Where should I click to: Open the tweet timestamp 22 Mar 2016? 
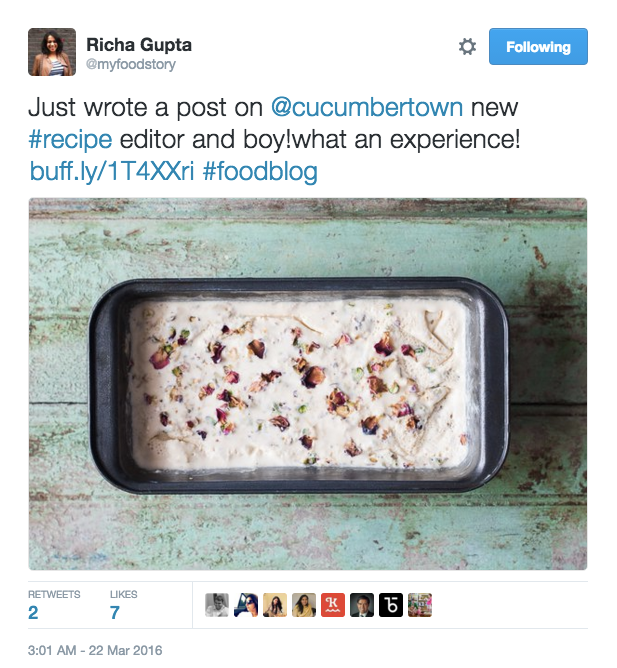[x=95, y=650]
